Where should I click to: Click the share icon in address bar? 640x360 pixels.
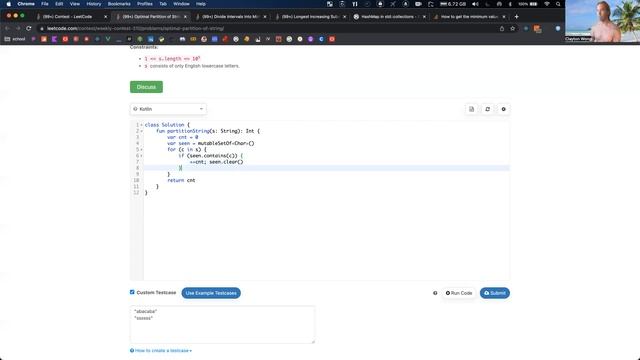tap(502, 29)
